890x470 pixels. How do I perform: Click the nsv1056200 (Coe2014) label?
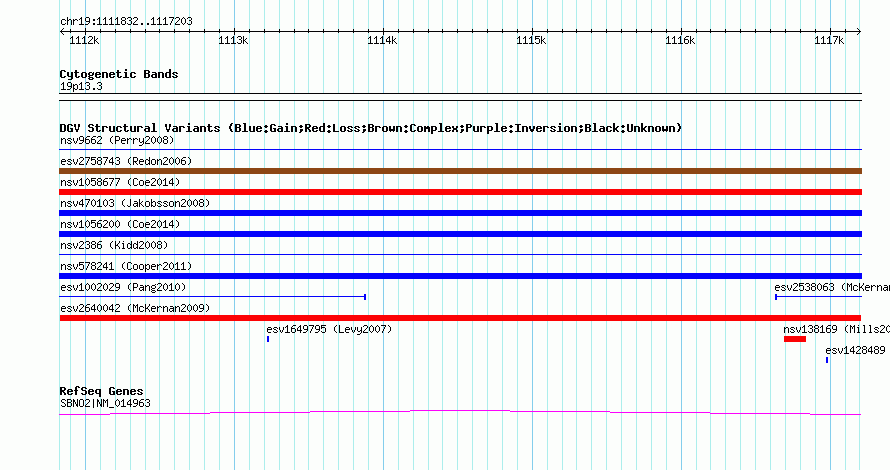tap(120, 224)
